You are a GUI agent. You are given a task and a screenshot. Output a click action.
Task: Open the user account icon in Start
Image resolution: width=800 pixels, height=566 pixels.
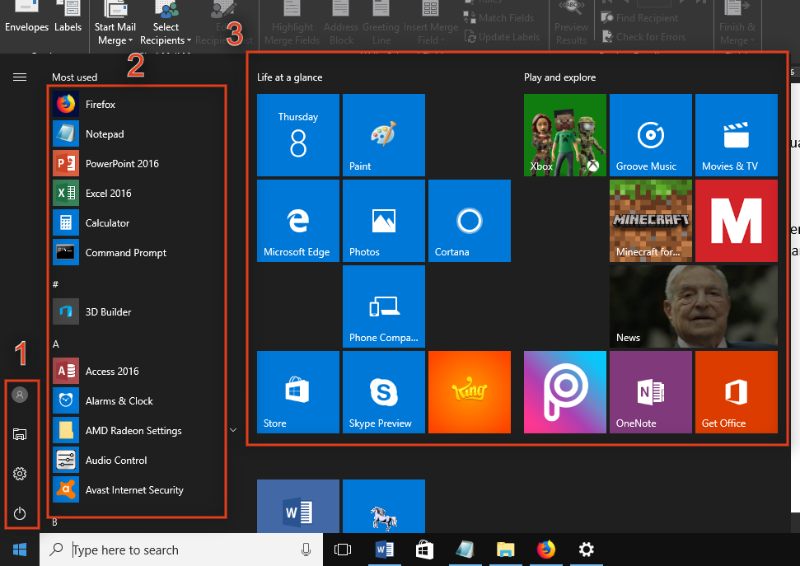pos(20,395)
